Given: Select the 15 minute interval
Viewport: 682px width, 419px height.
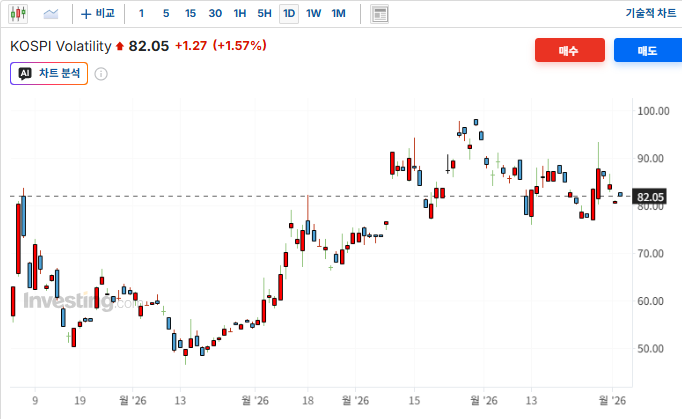Looking at the screenshot, I should coord(190,13).
